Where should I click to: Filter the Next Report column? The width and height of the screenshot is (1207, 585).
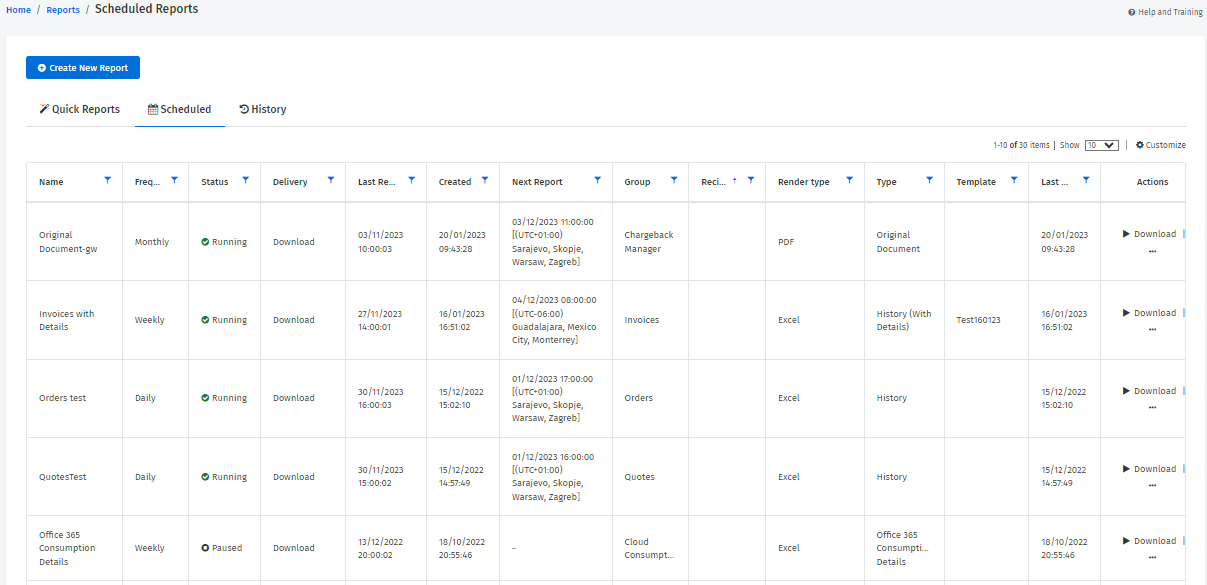(x=598, y=181)
